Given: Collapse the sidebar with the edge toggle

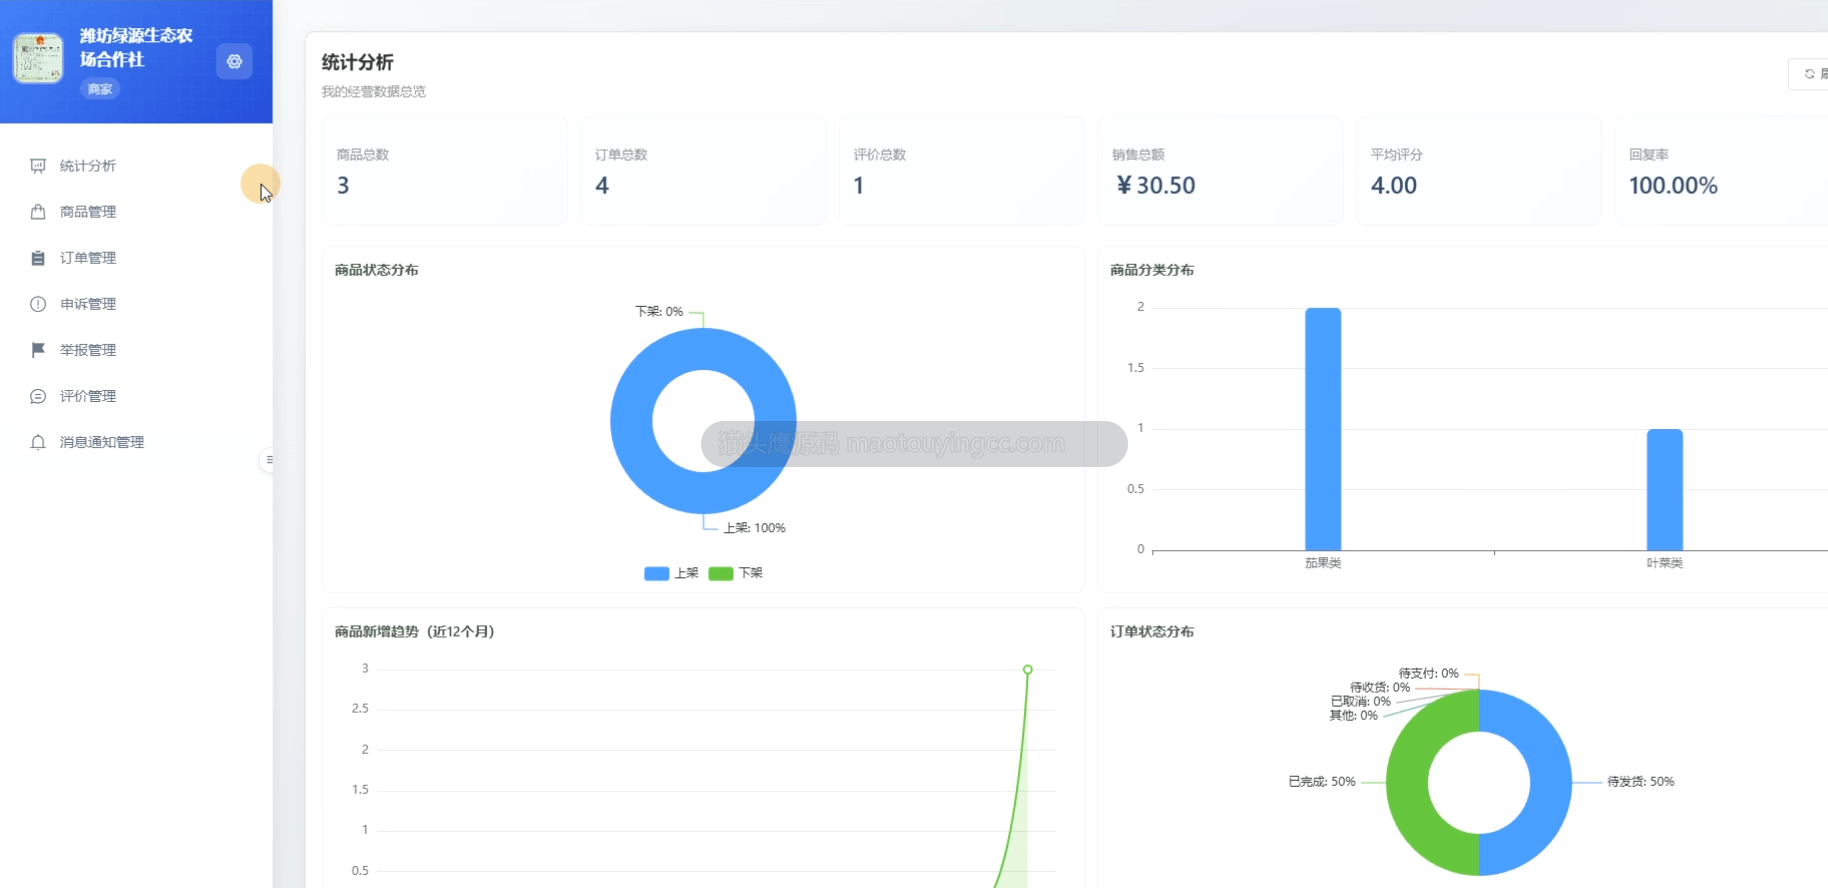Looking at the screenshot, I should pos(268,460).
